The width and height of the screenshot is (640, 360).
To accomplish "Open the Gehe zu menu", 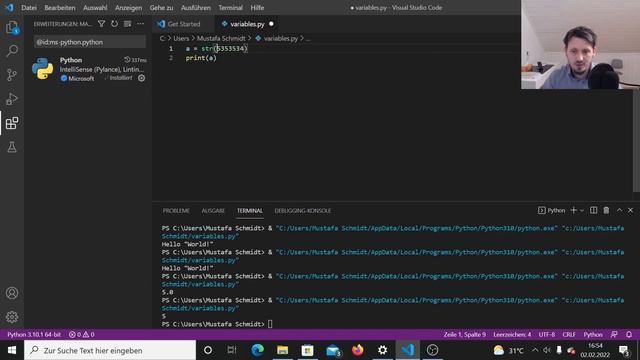I will (x=161, y=8).
